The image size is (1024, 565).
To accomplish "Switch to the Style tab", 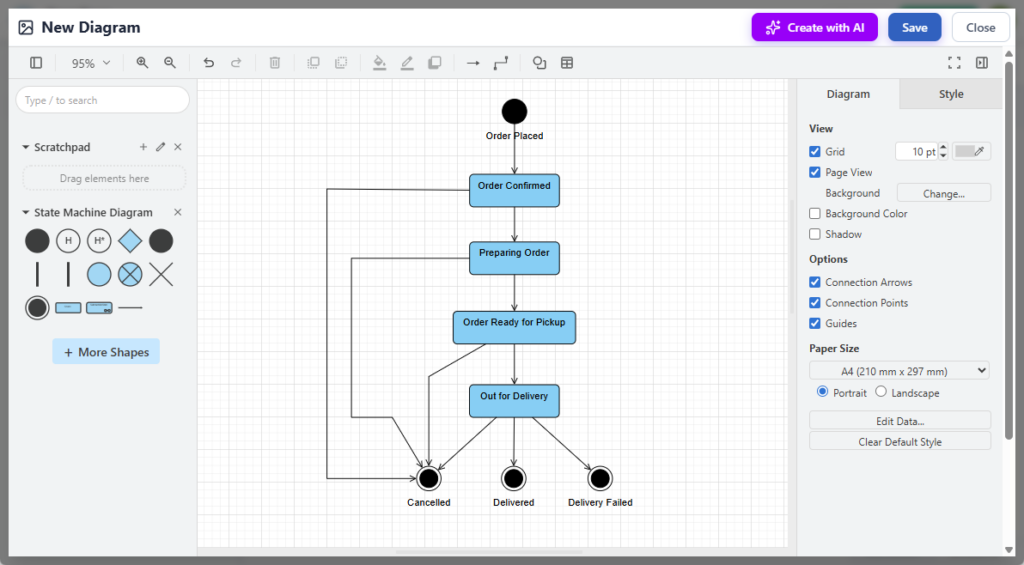I will pyautogui.click(x=950, y=94).
